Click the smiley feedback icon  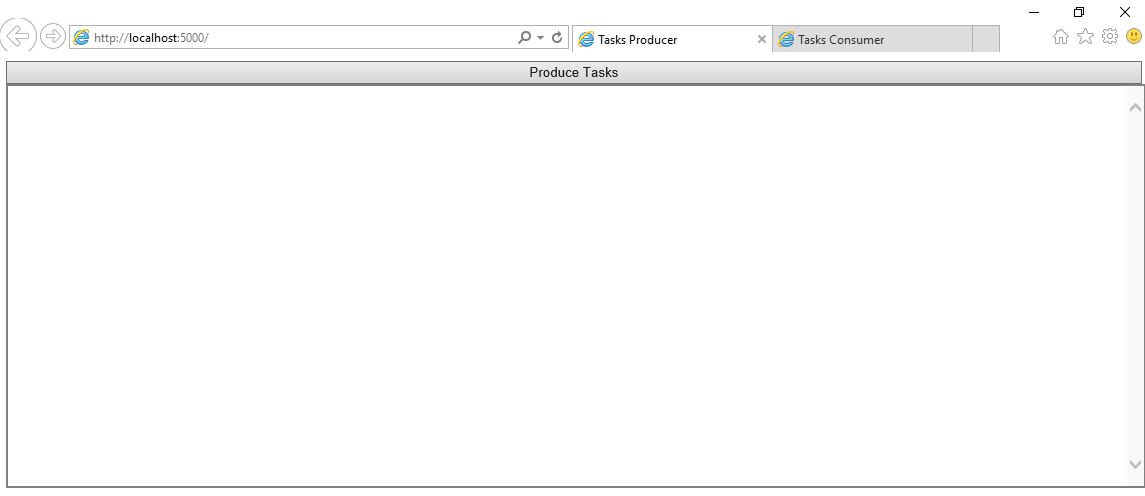pyautogui.click(x=1134, y=37)
